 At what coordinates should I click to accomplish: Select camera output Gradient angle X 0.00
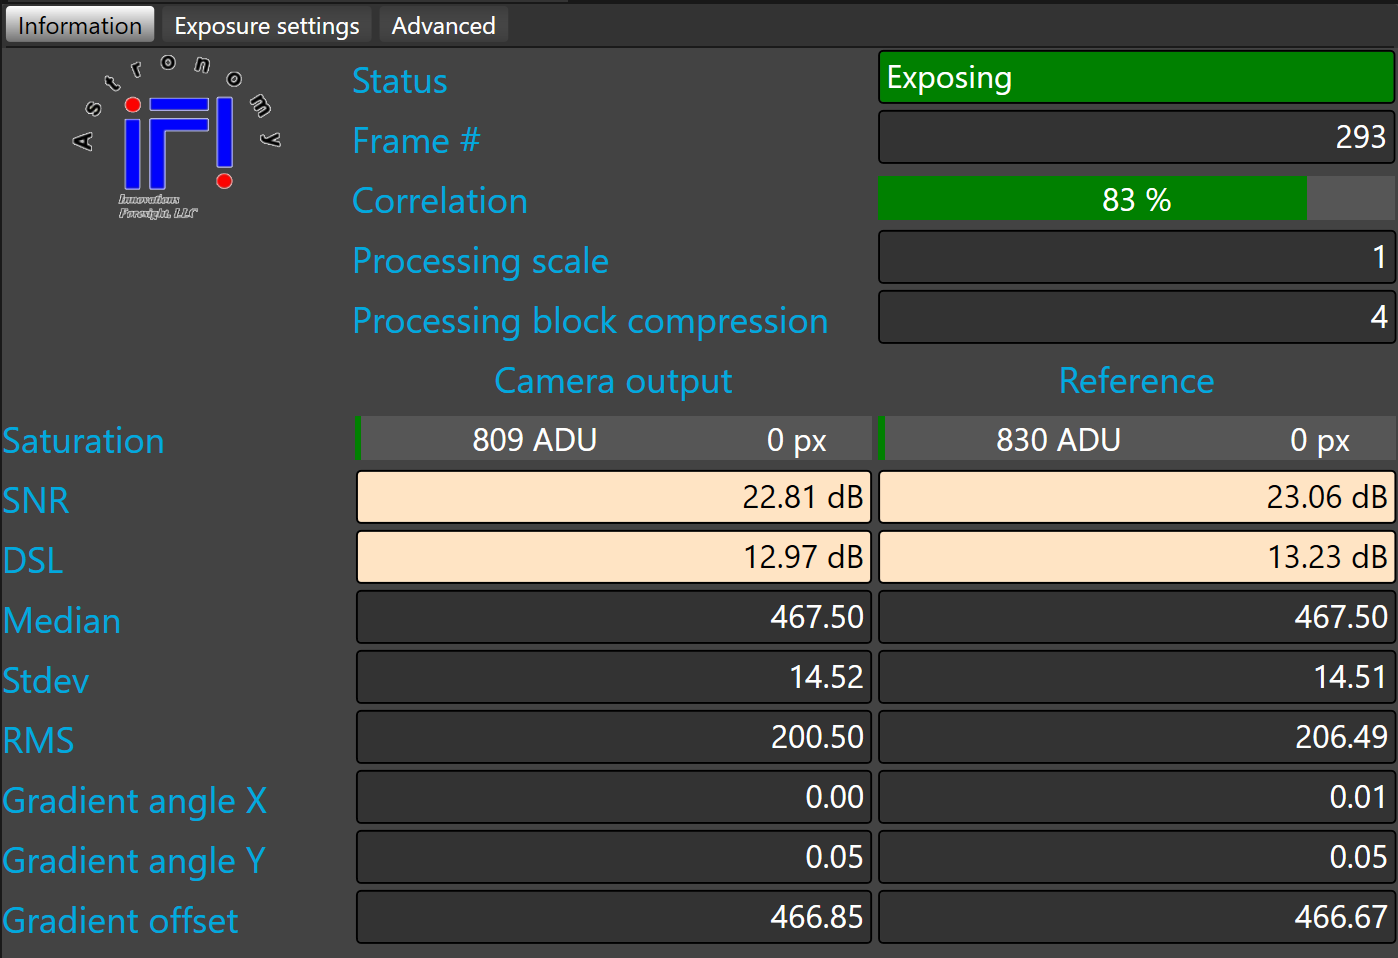pos(614,797)
